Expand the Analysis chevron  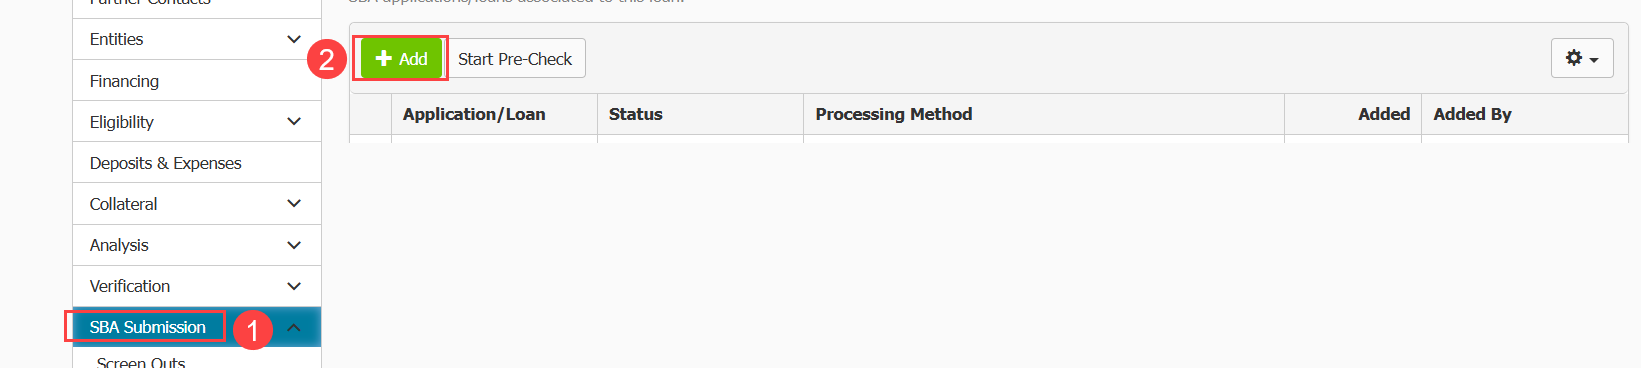(x=294, y=245)
